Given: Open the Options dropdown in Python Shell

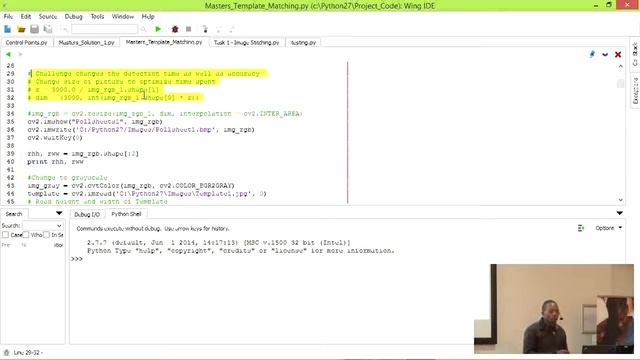Looking at the screenshot, I should click(609, 228).
